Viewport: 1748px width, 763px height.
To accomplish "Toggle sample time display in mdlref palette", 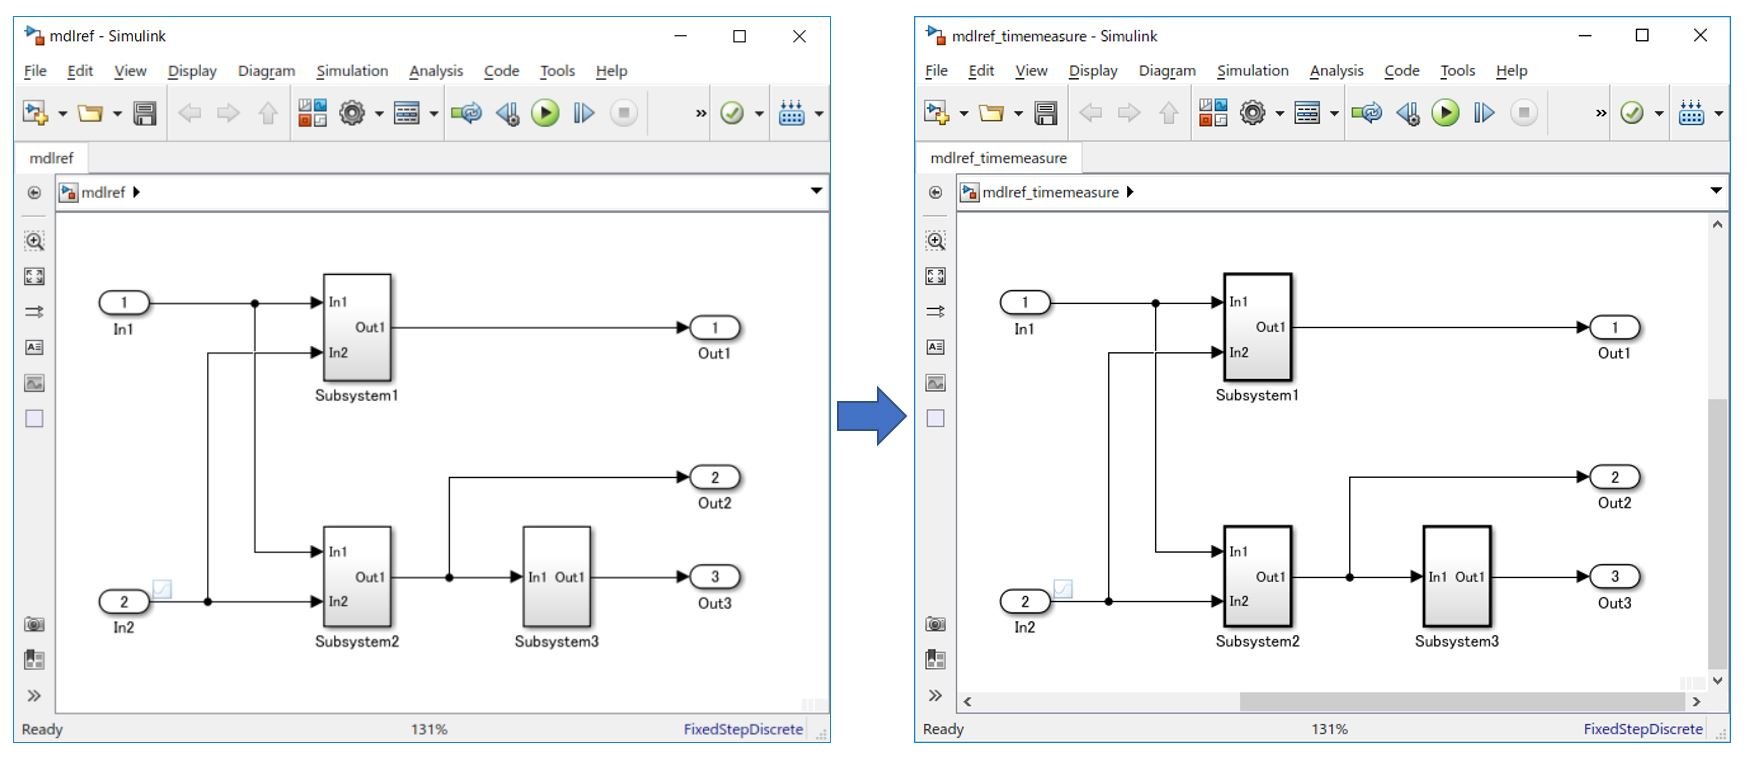I will point(34,312).
